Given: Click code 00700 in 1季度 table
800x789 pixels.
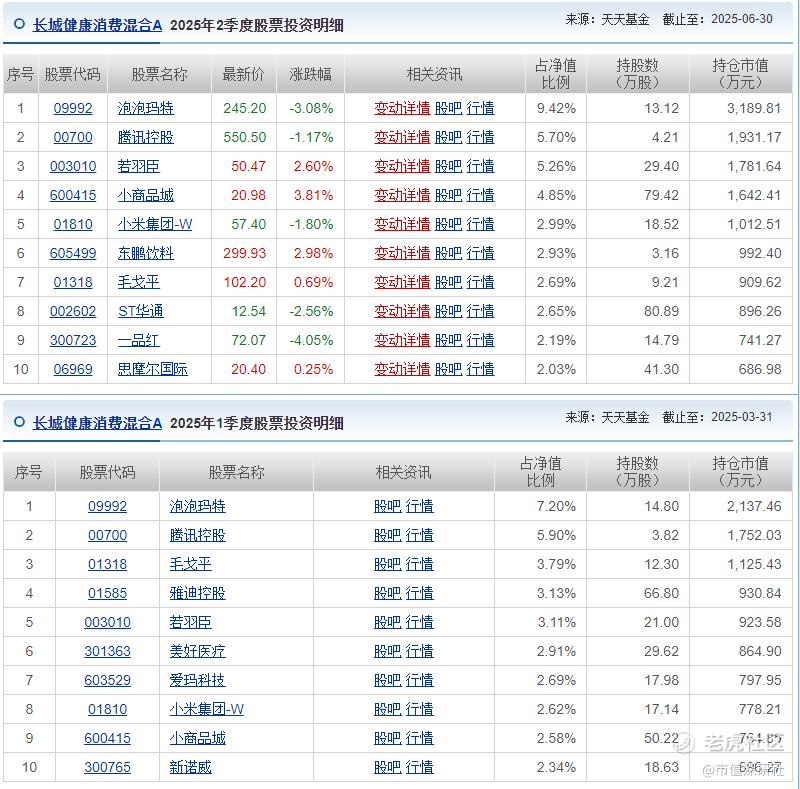Looking at the screenshot, I should 107,536.
